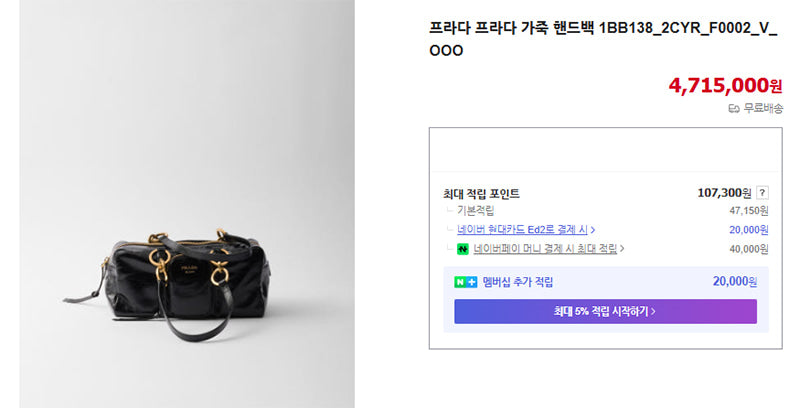Click the green Naver Pay N icon
This screenshot has height=408, width=800.
pos(463,249)
